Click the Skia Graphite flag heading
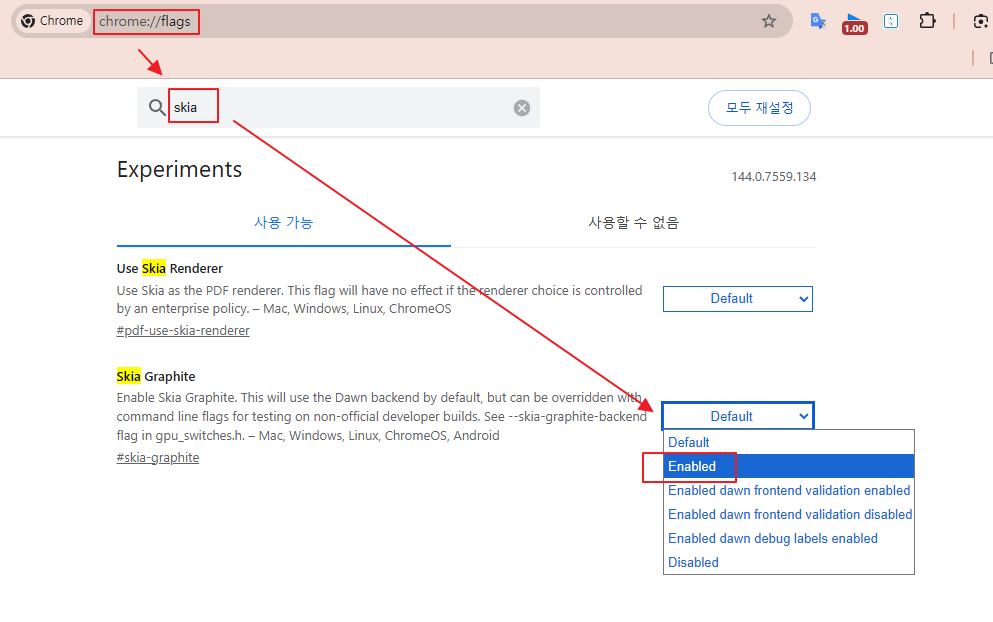This screenshot has width=993, height=622. 156,376
